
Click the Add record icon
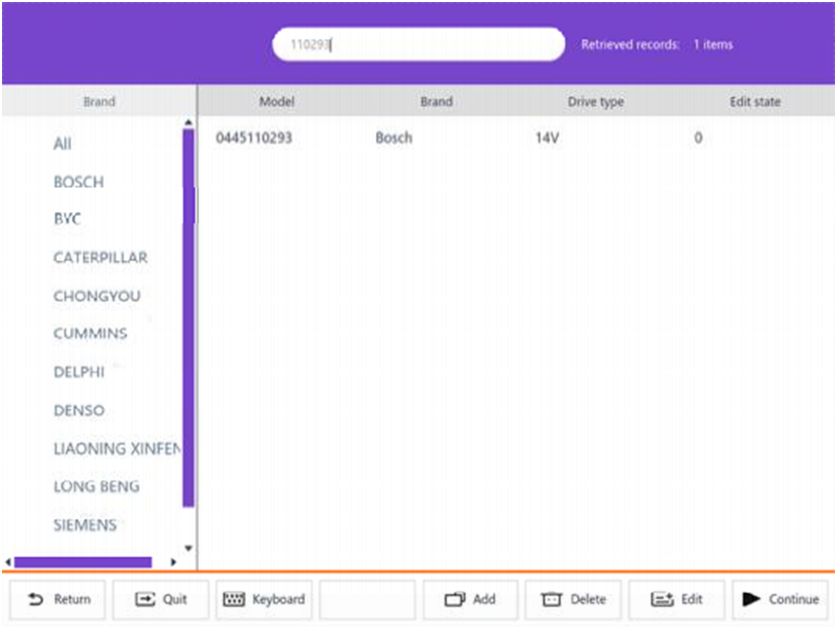pyautogui.click(x=455, y=600)
